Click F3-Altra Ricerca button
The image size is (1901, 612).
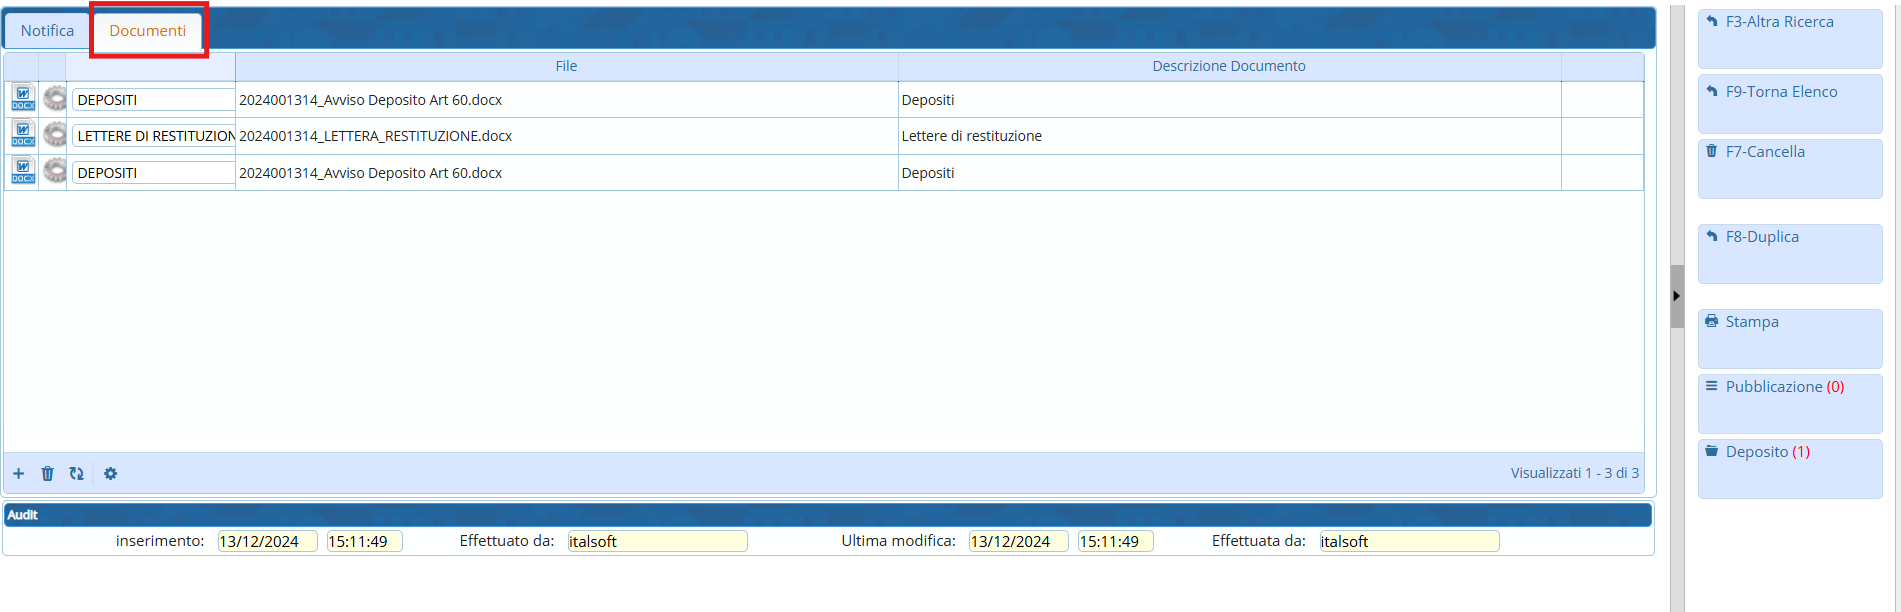coord(1789,37)
